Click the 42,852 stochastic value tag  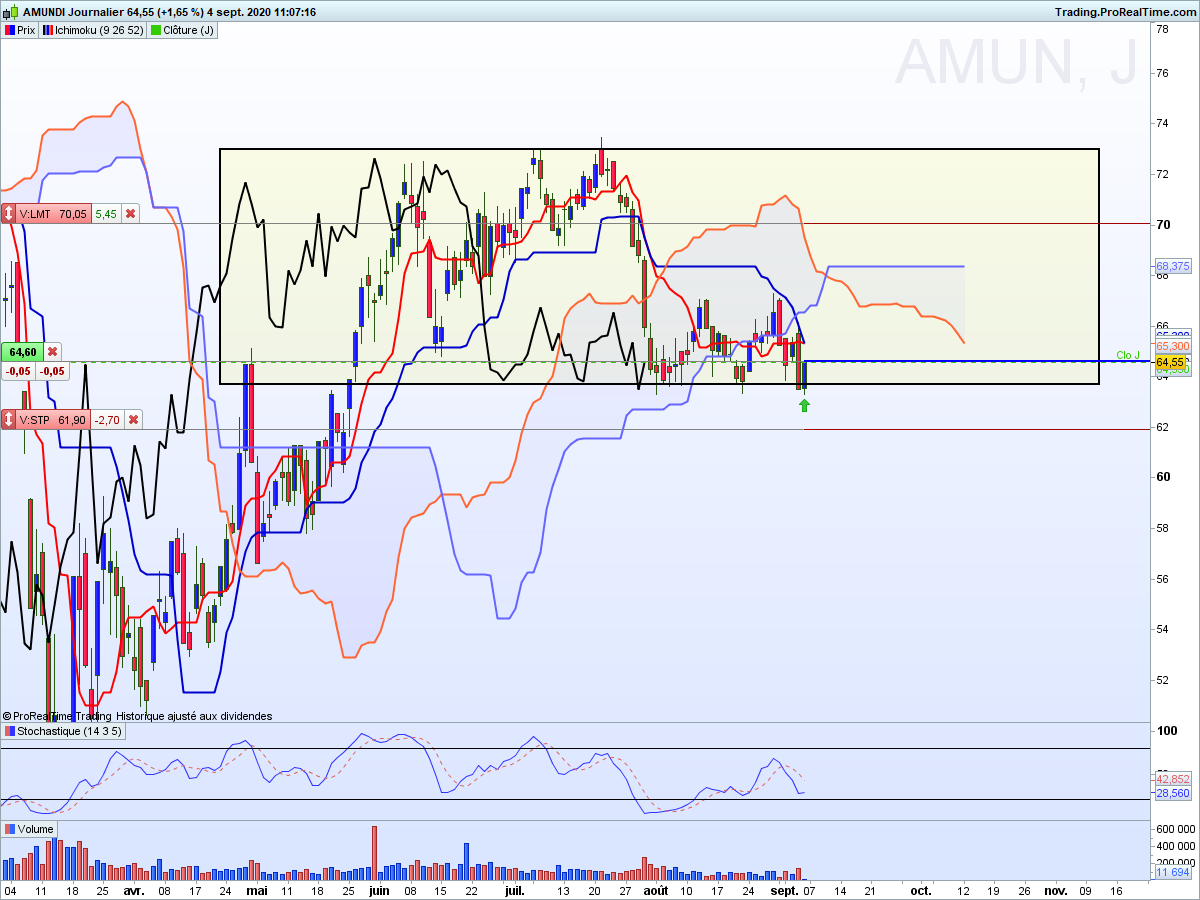(x=1172, y=779)
